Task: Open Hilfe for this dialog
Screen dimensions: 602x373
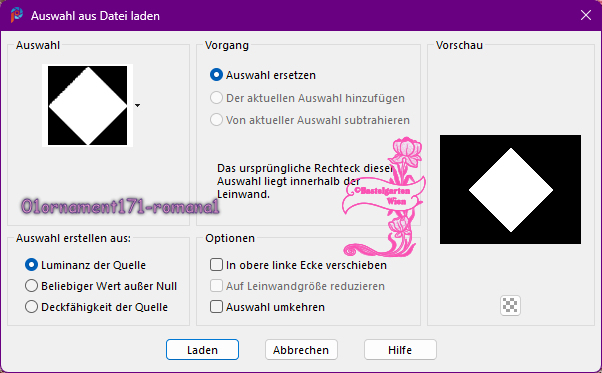Action: [x=400, y=350]
